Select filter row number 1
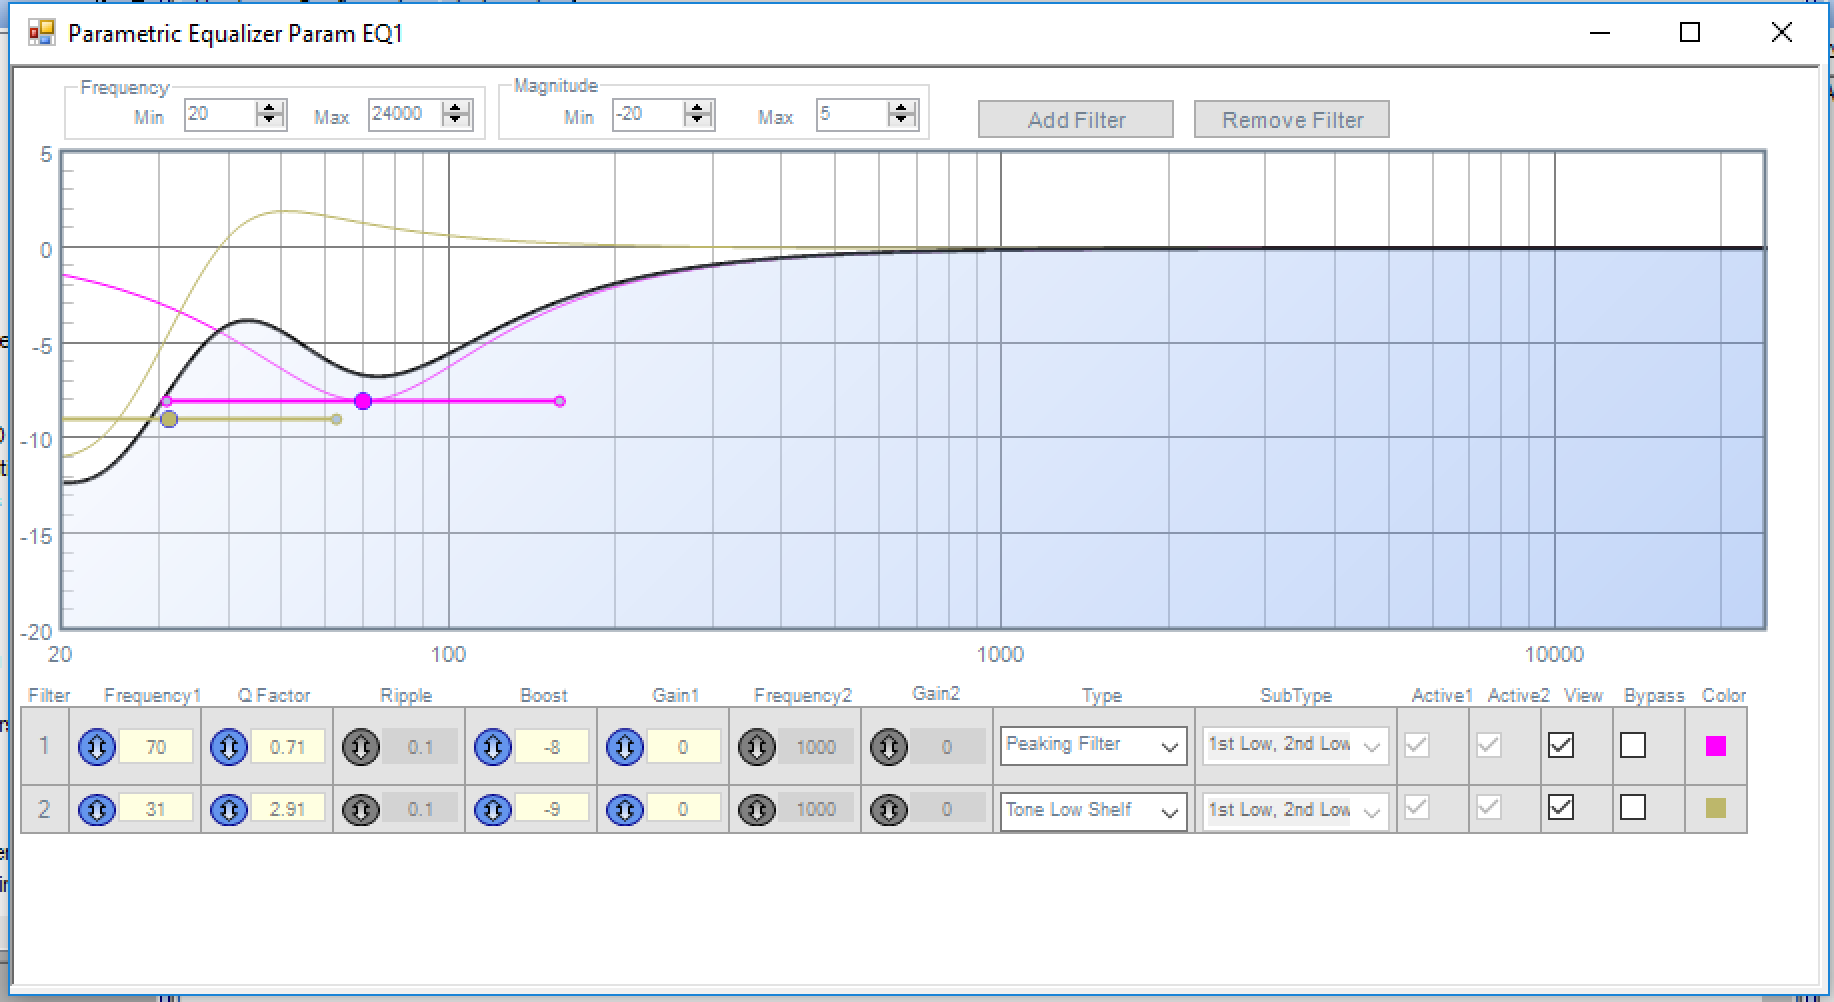This screenshot has height=1002, width=1834. pos(44,746)
